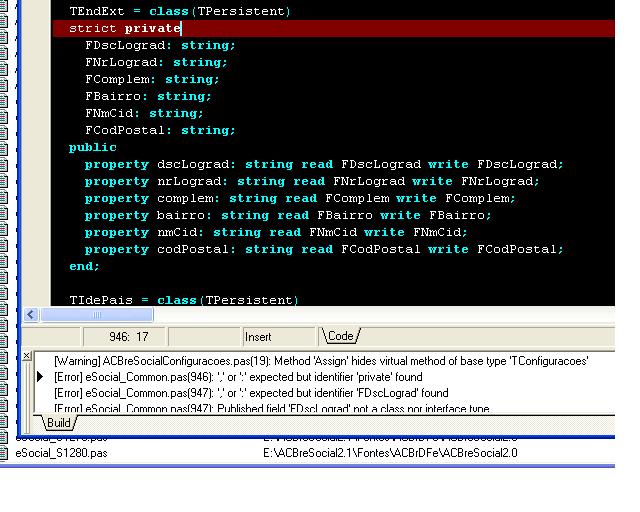This screenshot has width=640, height=512.
Task: Click the 'property bairro' line
Action: point(288,215)
